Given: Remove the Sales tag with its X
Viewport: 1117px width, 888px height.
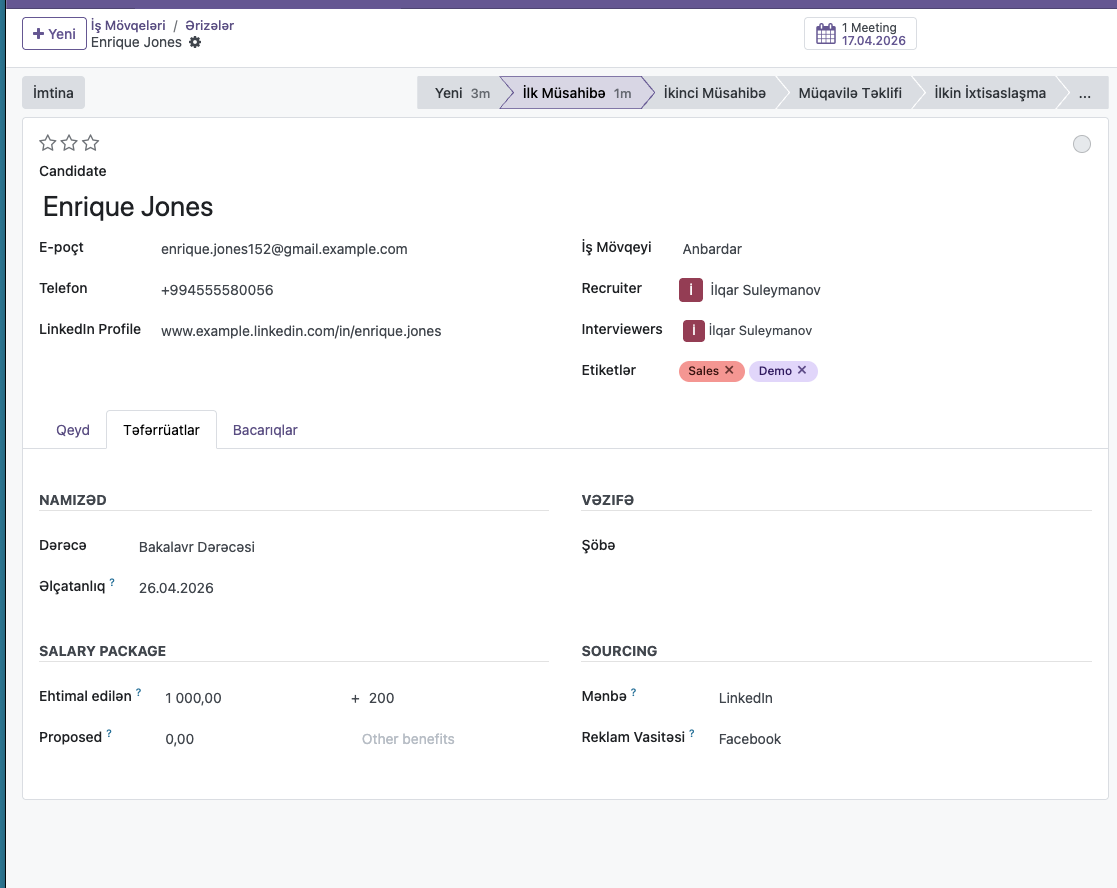Looking at the screenshot, I should point(729,370).
